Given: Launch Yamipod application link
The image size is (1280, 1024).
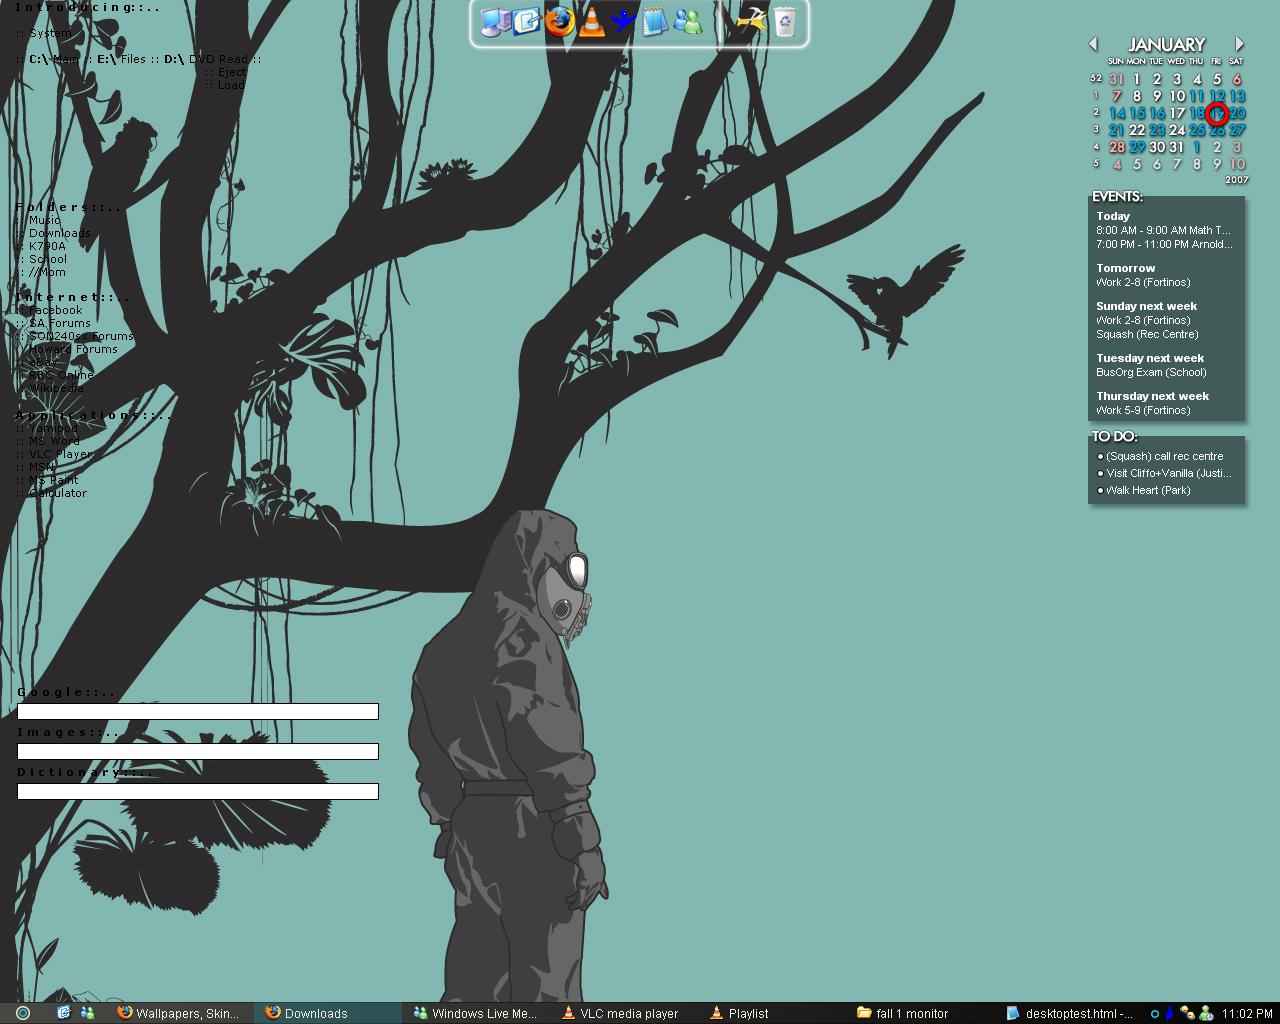Looking at the screenshot, I should click(53, 428).
